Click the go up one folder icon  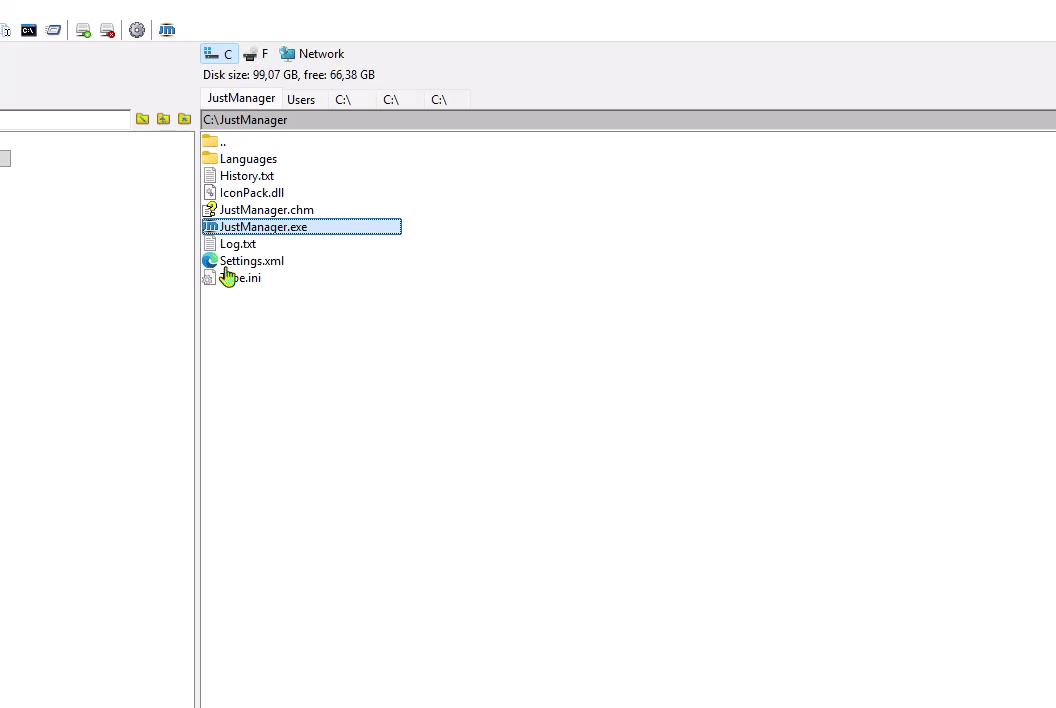point(164,119)
